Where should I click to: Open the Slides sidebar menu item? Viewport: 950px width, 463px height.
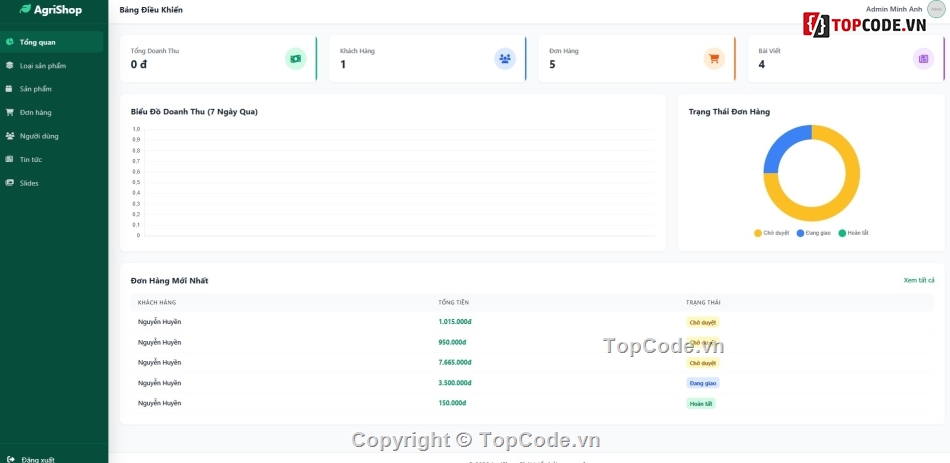[52, 182]
